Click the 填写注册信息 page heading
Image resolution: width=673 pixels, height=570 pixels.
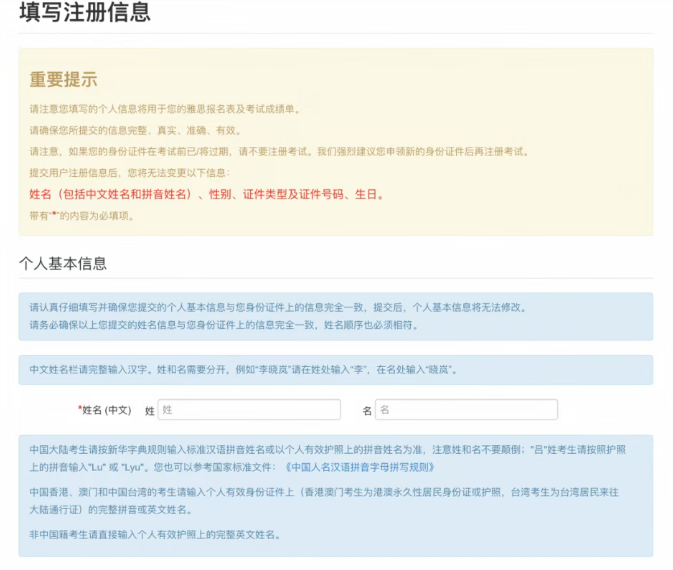pos(85,13)
